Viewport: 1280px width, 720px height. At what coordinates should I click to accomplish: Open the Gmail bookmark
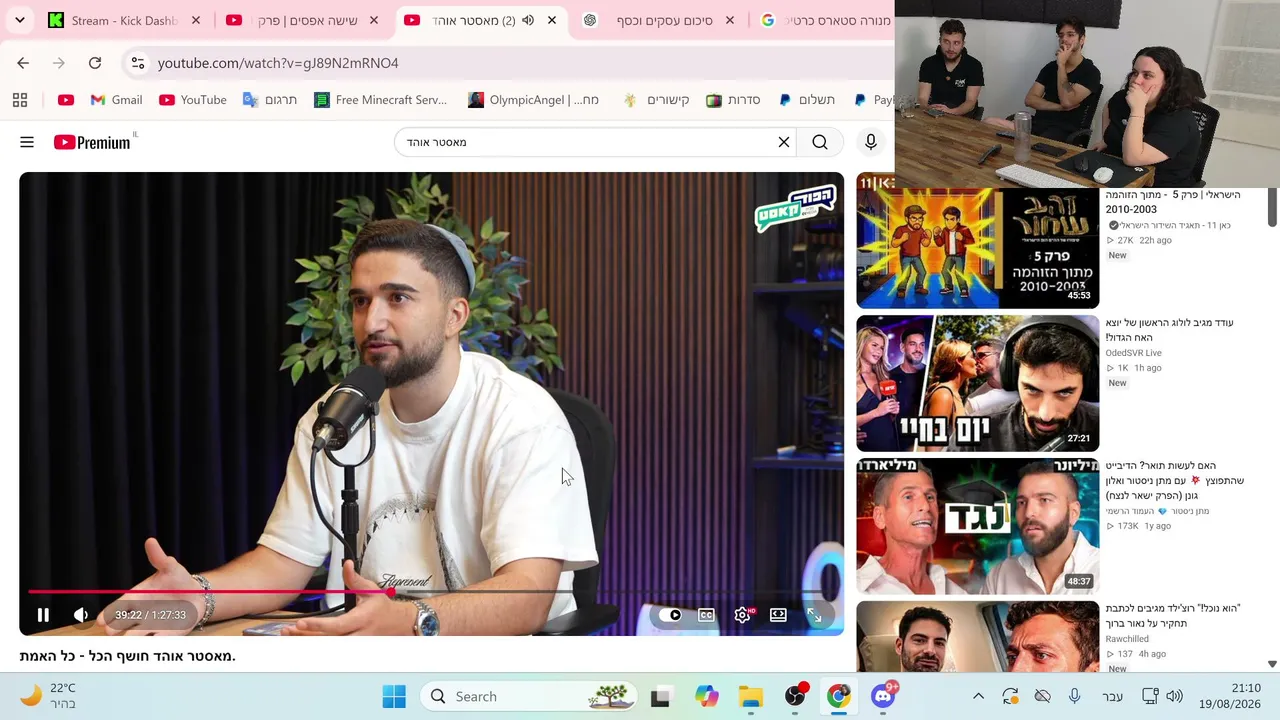click(117, 100)
